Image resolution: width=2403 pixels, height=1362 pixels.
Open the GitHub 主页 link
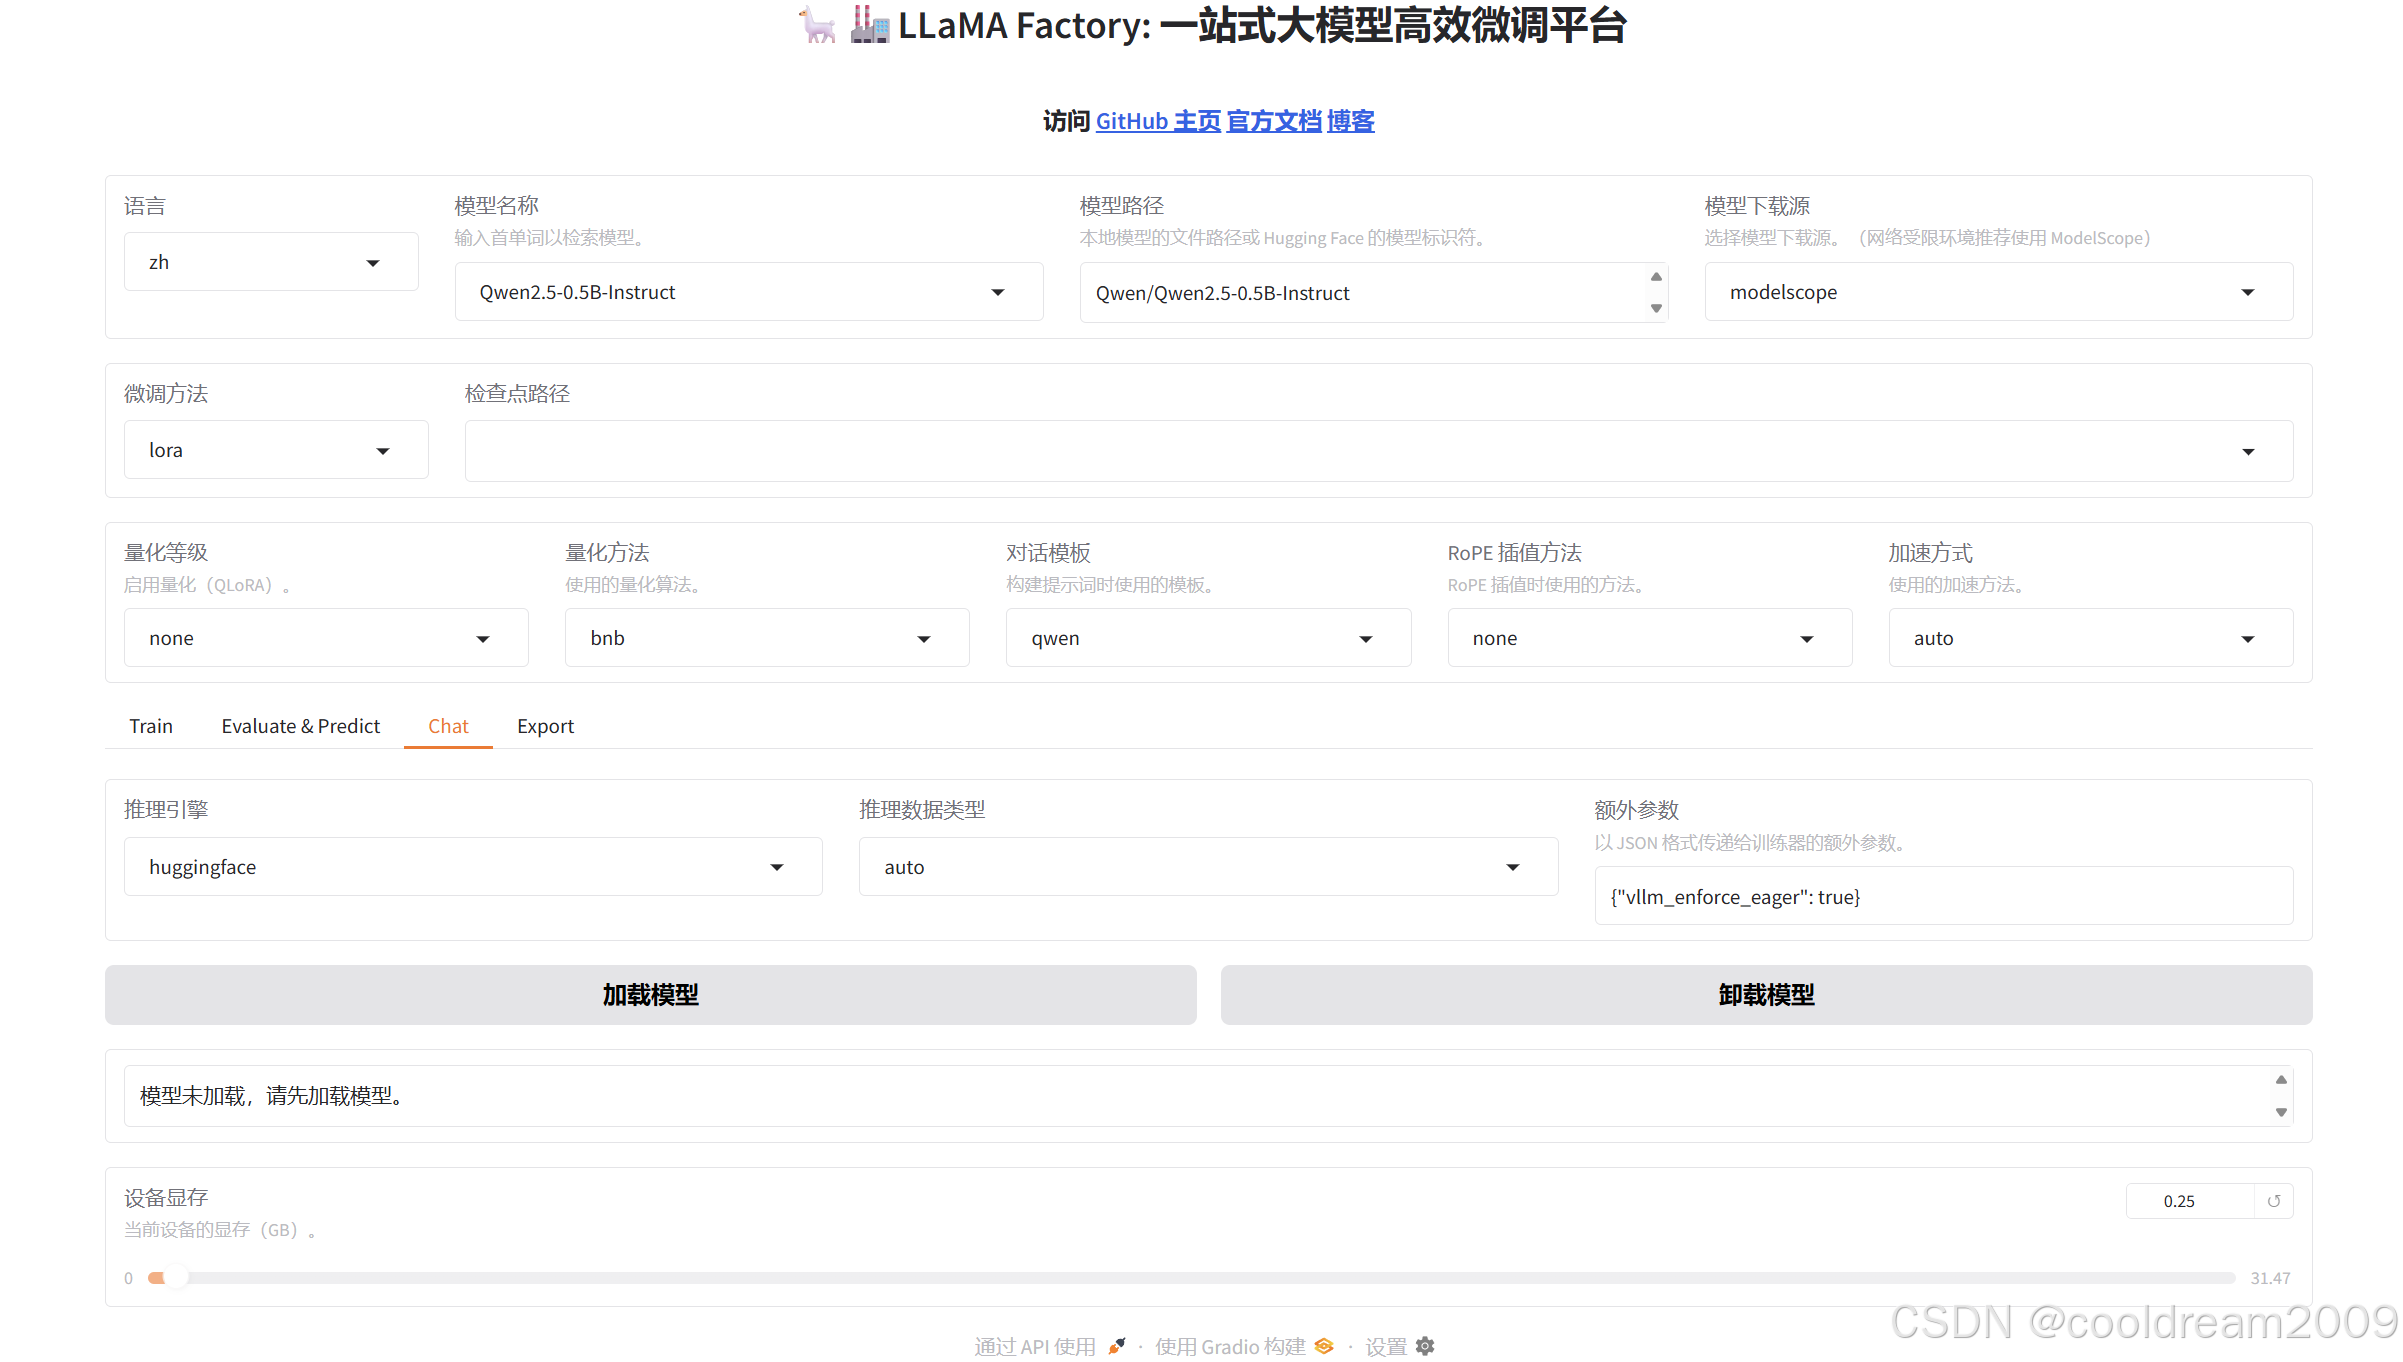click(1158, 121)
